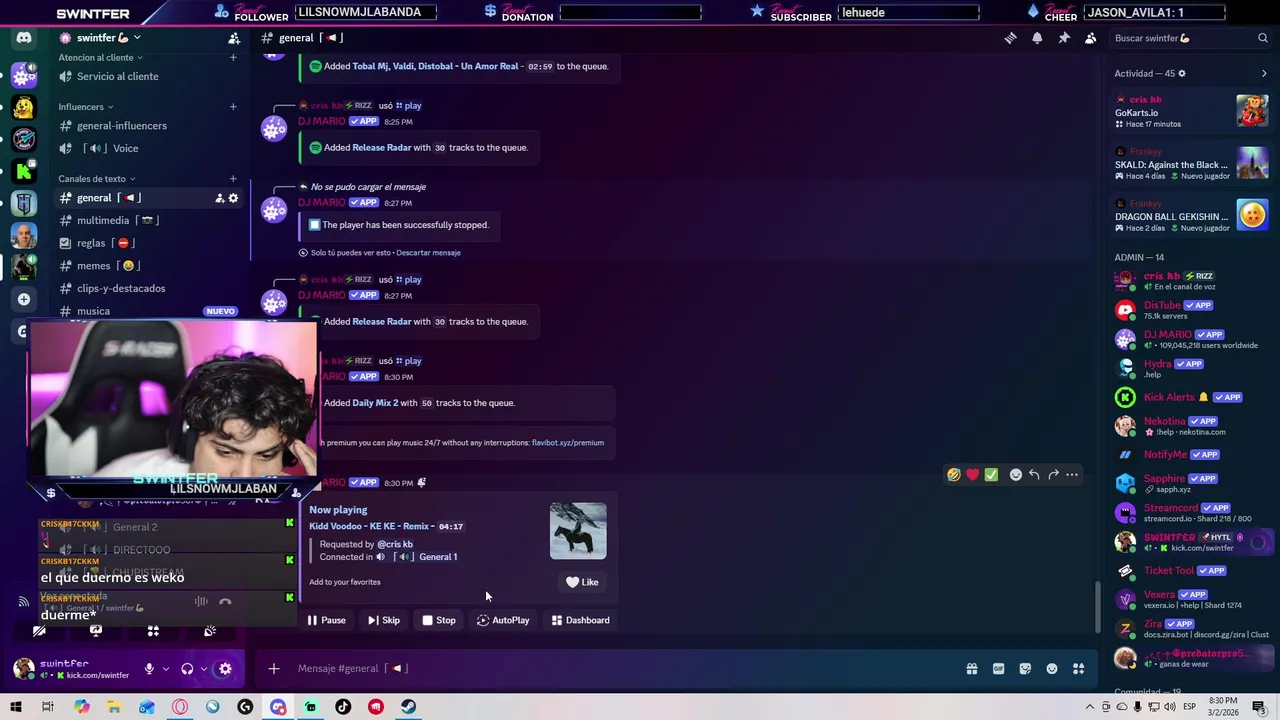The image size is (1280, 720).
Task: Open Steam from Windows taskbar
Action: [409, 707]
